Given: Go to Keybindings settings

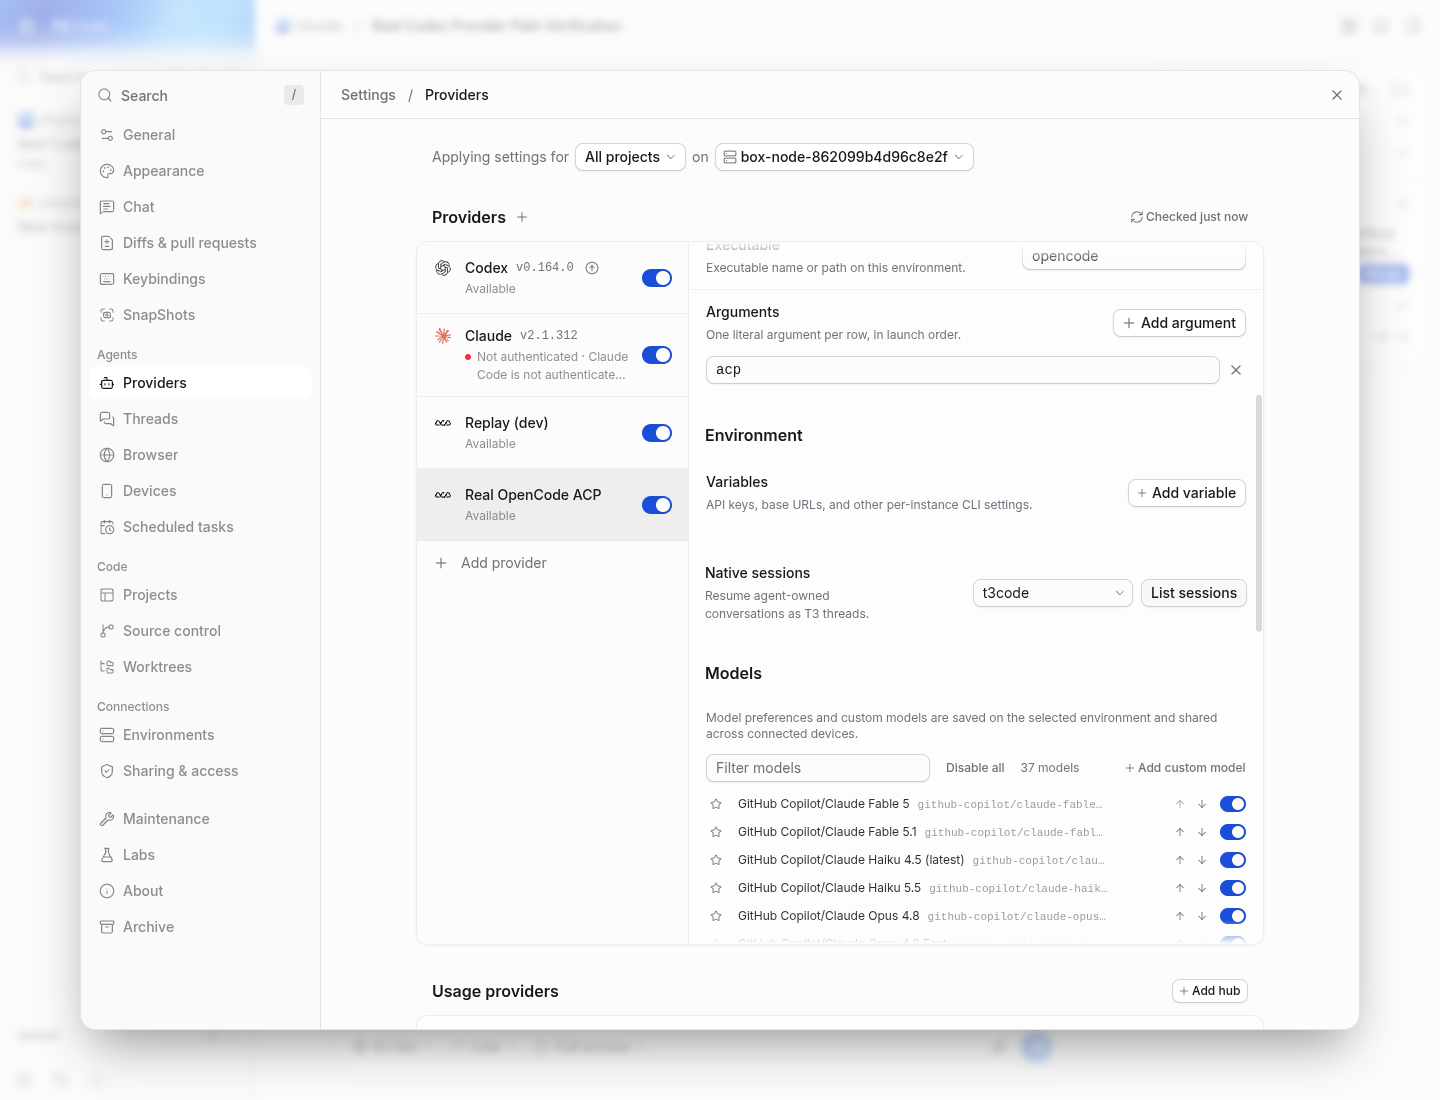Looking at the screenshot, I should coord(200,279).
